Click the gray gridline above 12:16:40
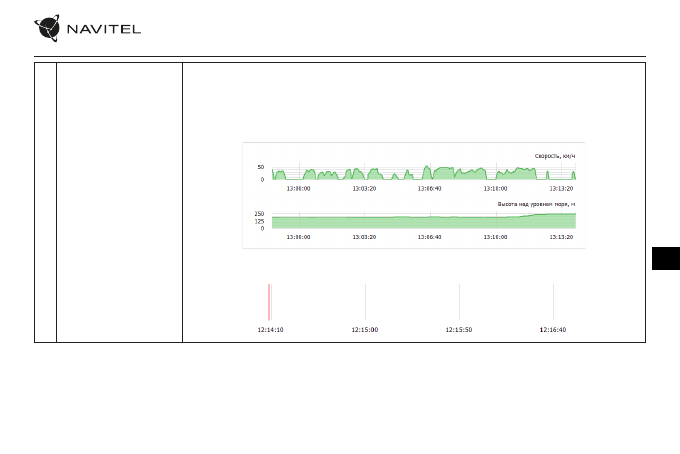This screenshot has width=680, height=454. coord(553,300)
